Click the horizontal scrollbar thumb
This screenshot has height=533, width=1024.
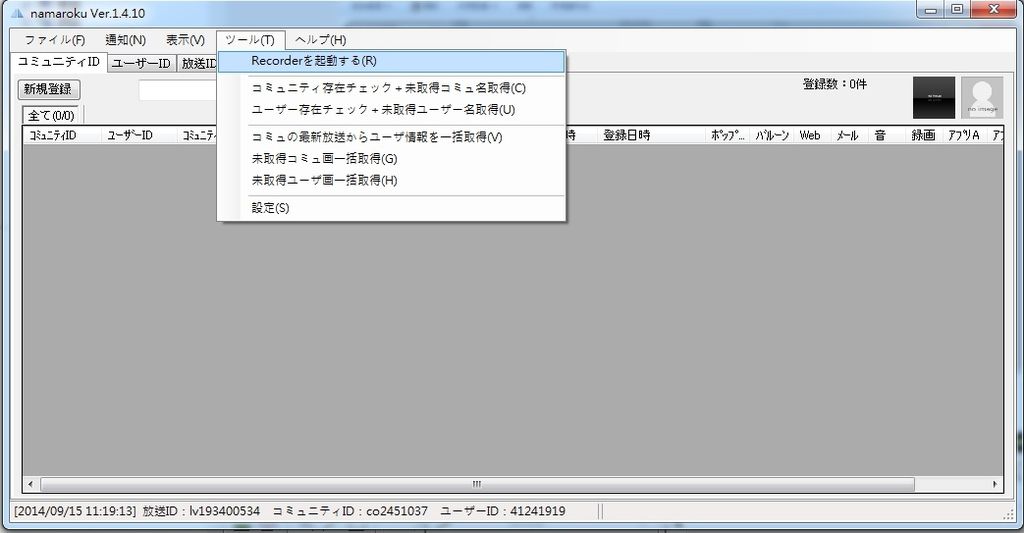(x=477, y=485)
